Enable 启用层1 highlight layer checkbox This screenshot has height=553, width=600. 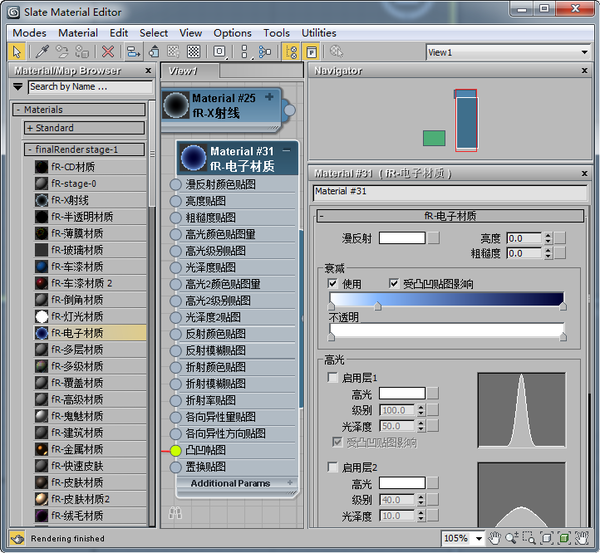click(x=333, y=378)
